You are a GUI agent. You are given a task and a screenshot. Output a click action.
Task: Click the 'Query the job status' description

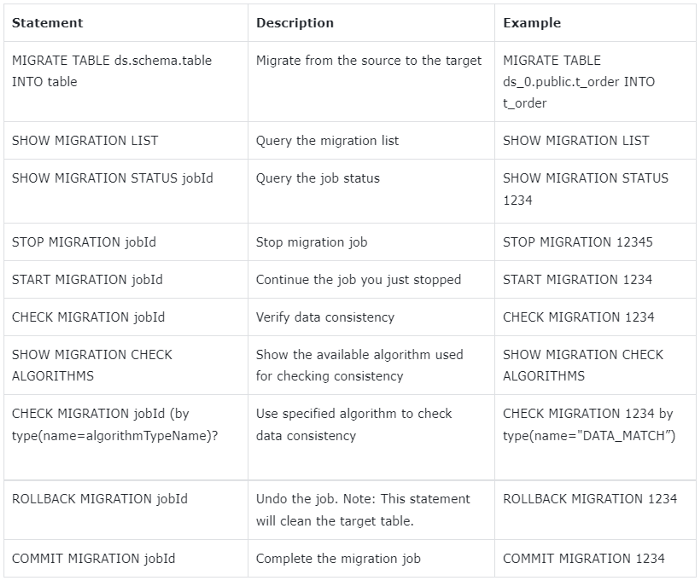[318, 178]
